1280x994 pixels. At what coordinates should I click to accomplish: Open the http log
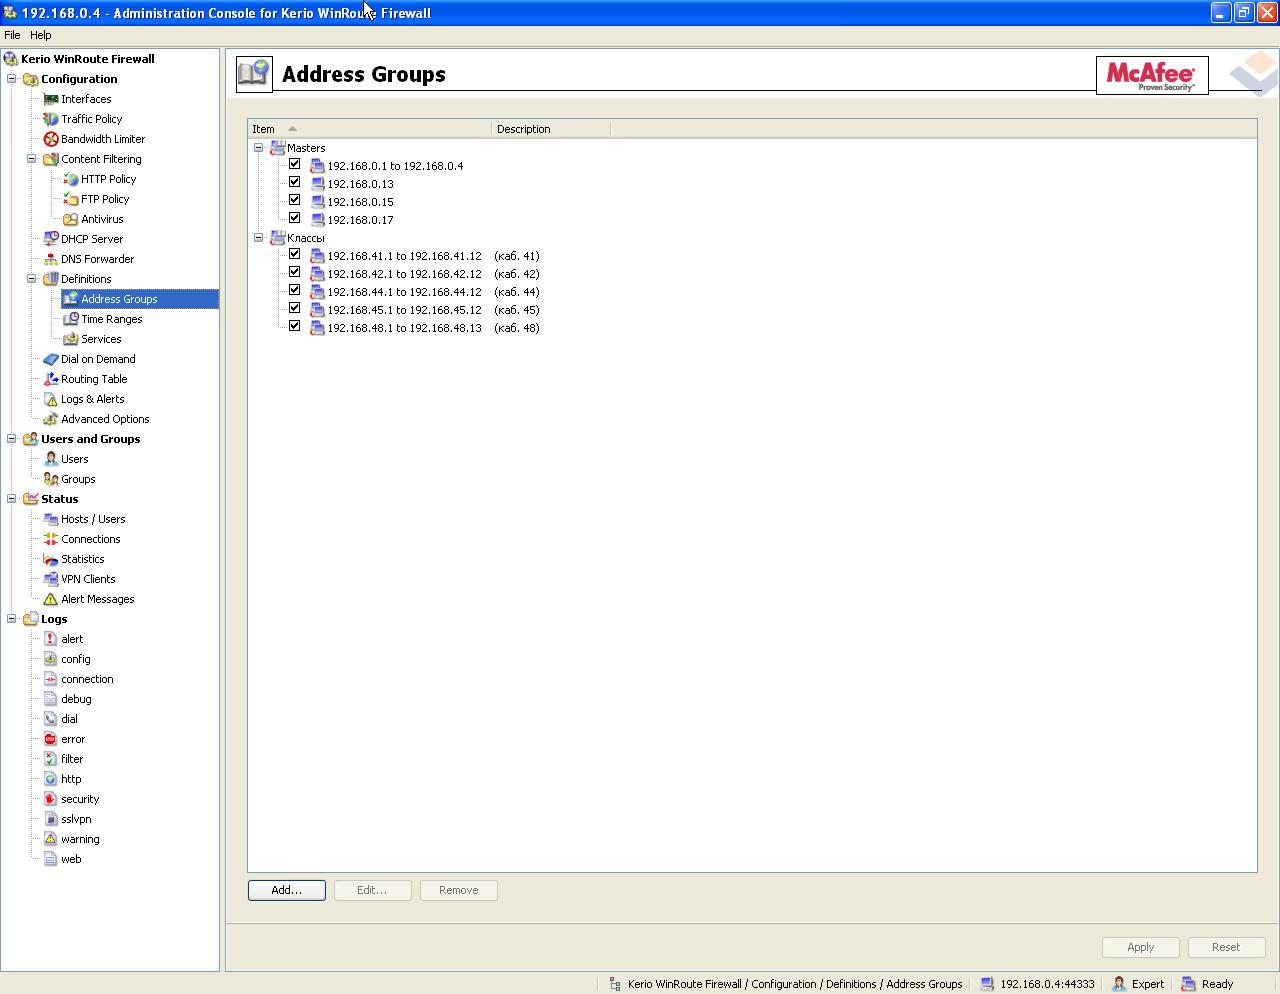[71, 779]
